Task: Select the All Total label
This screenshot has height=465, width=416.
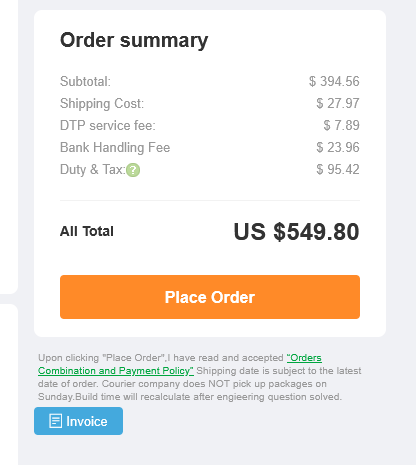Action: tap(87, 231)
